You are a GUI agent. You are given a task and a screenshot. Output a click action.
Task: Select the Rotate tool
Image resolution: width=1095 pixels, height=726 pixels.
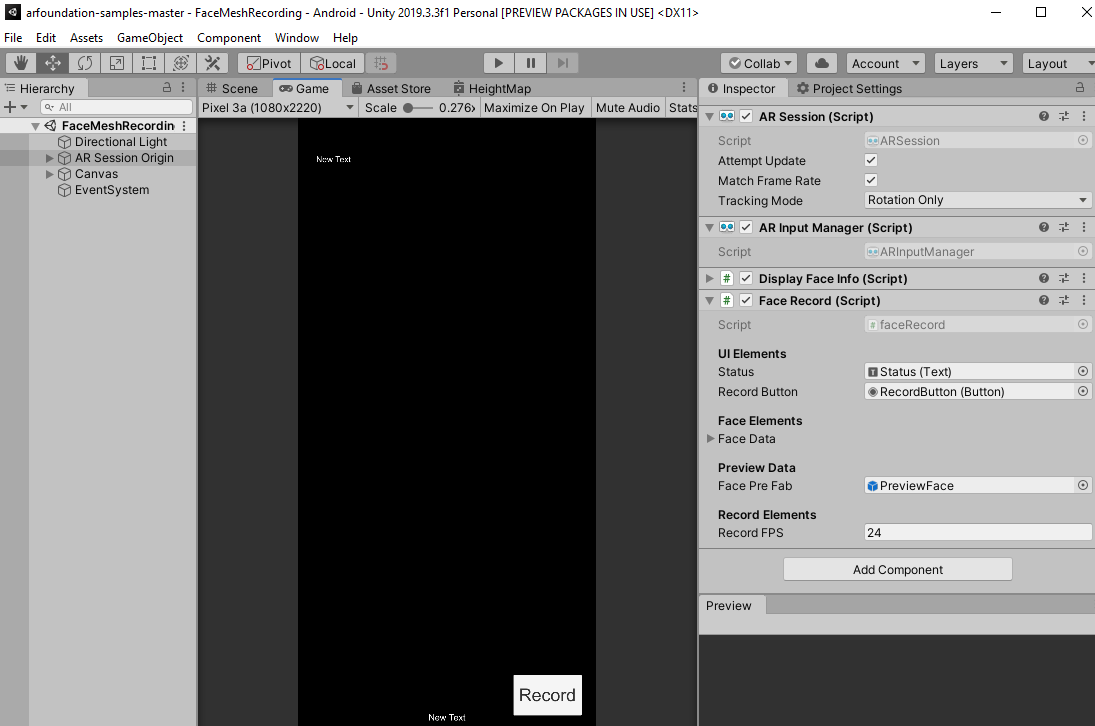click(x=85, y=64)
